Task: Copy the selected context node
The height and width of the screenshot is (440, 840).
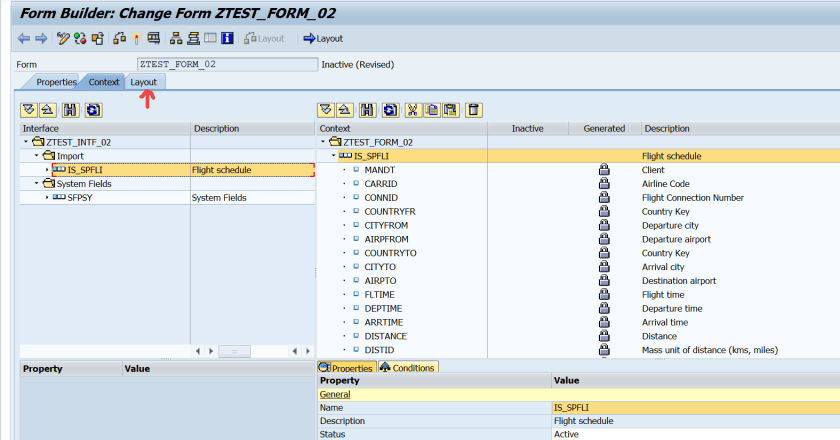Action: point(432,110)
